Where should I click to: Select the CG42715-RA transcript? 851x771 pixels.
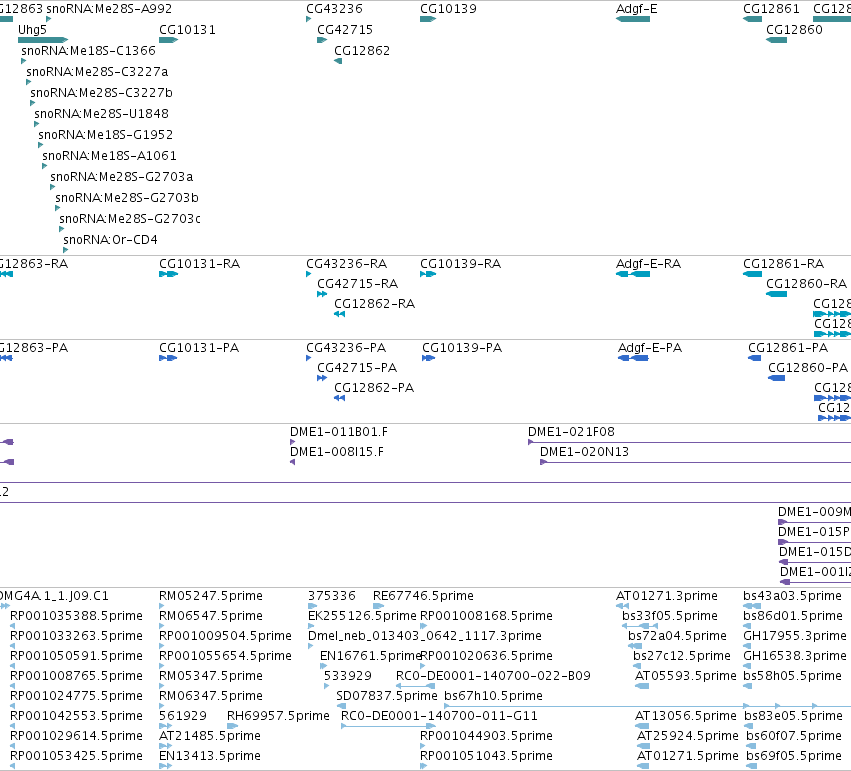click(x=322, y=294)
